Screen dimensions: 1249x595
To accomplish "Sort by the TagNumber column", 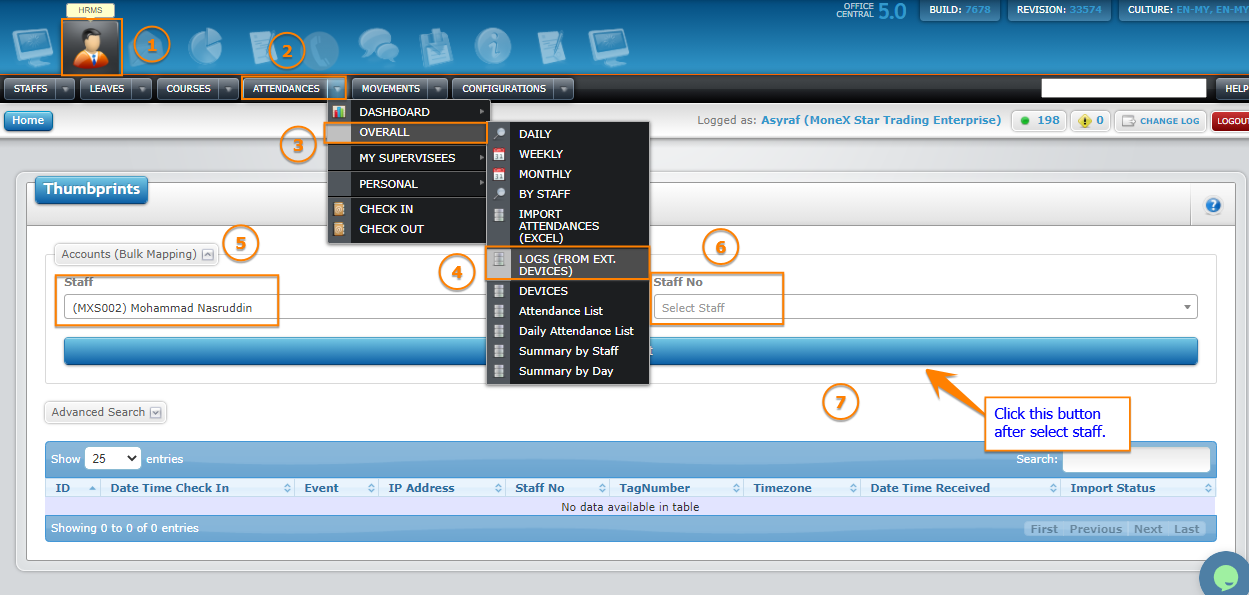I will pyautogui.click(x=676, y=488).
